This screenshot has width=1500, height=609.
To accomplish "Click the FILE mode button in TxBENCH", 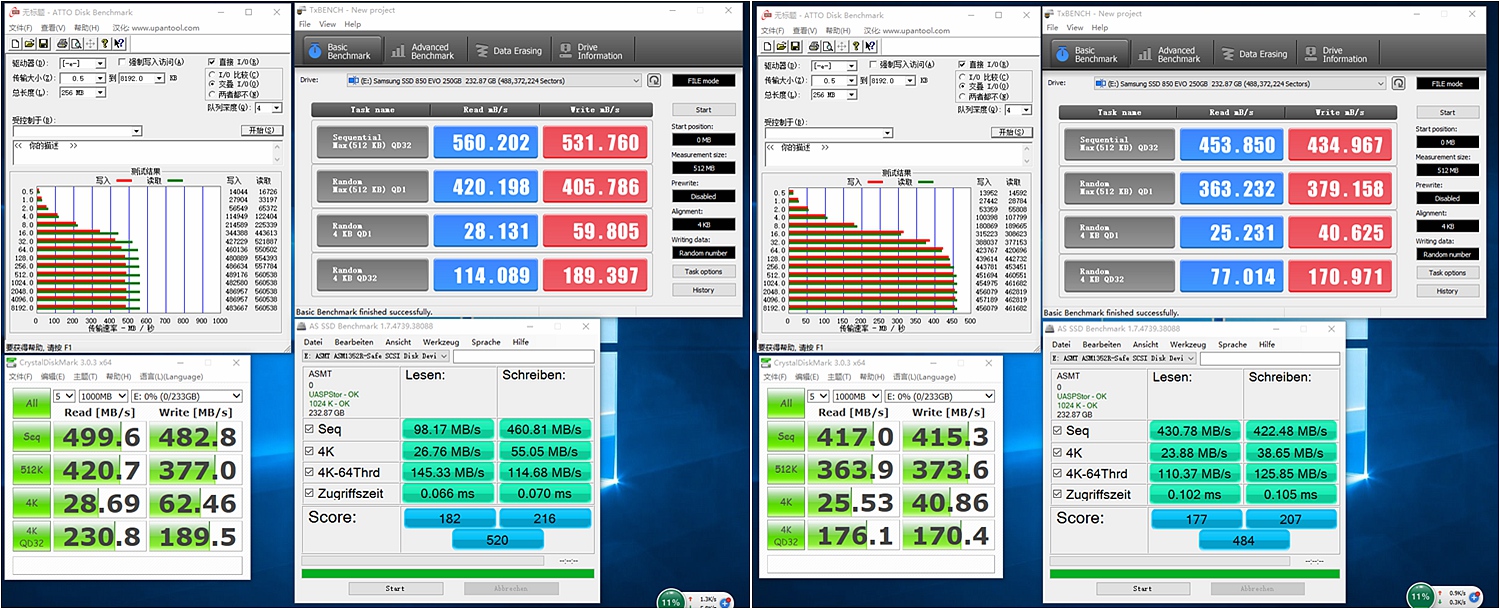I will pyautogui.click(x=703, y=80).
